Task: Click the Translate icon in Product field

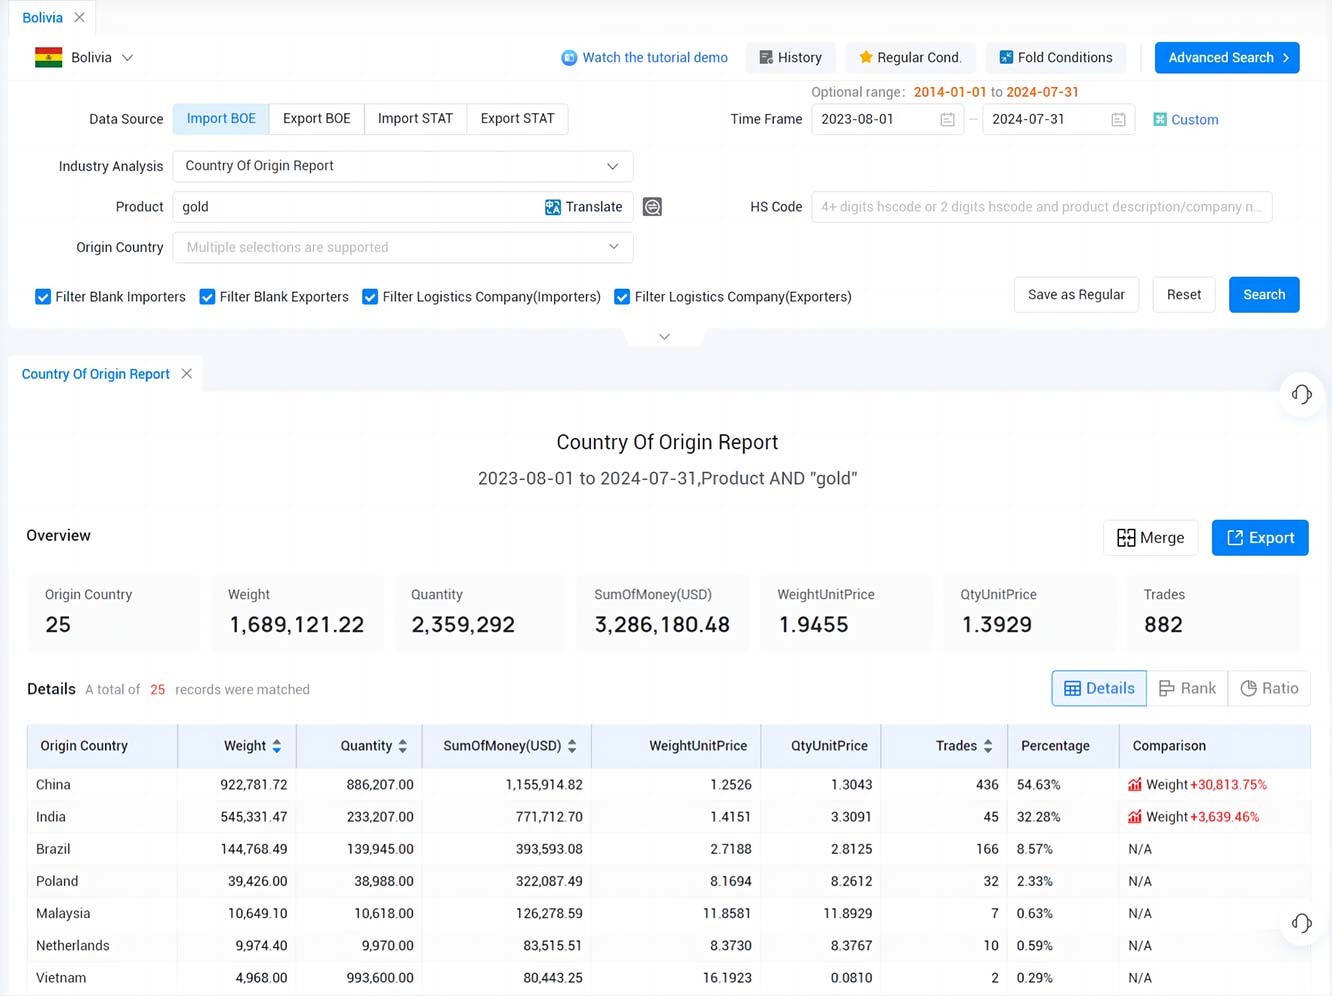Action: click(553, 207)
